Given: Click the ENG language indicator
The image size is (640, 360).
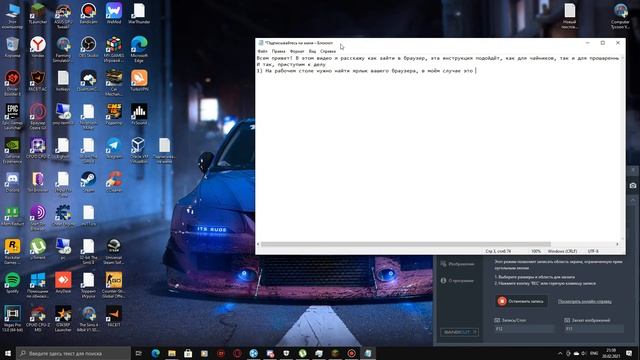Looking at the screenshot, I should coord(594,353).
